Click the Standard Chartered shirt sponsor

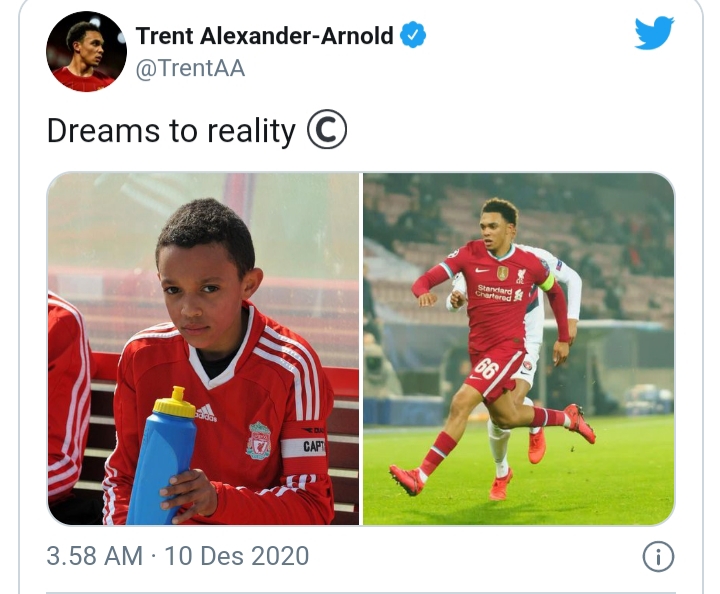tap(494, 292)
